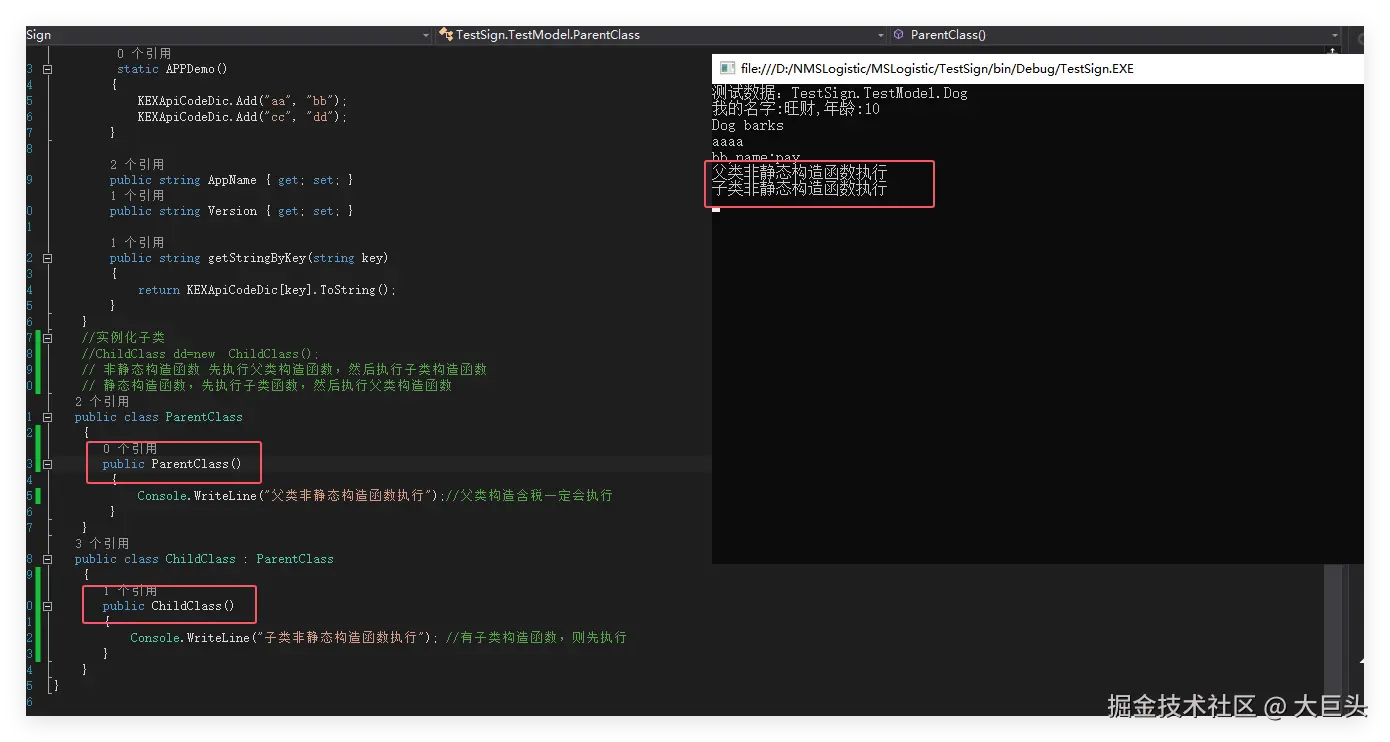Screen dimensions: 1390x742
Task: Open the 1 个引用 lens above public ChildClass()
Action: pyautogui.click(x=130, y=591)
